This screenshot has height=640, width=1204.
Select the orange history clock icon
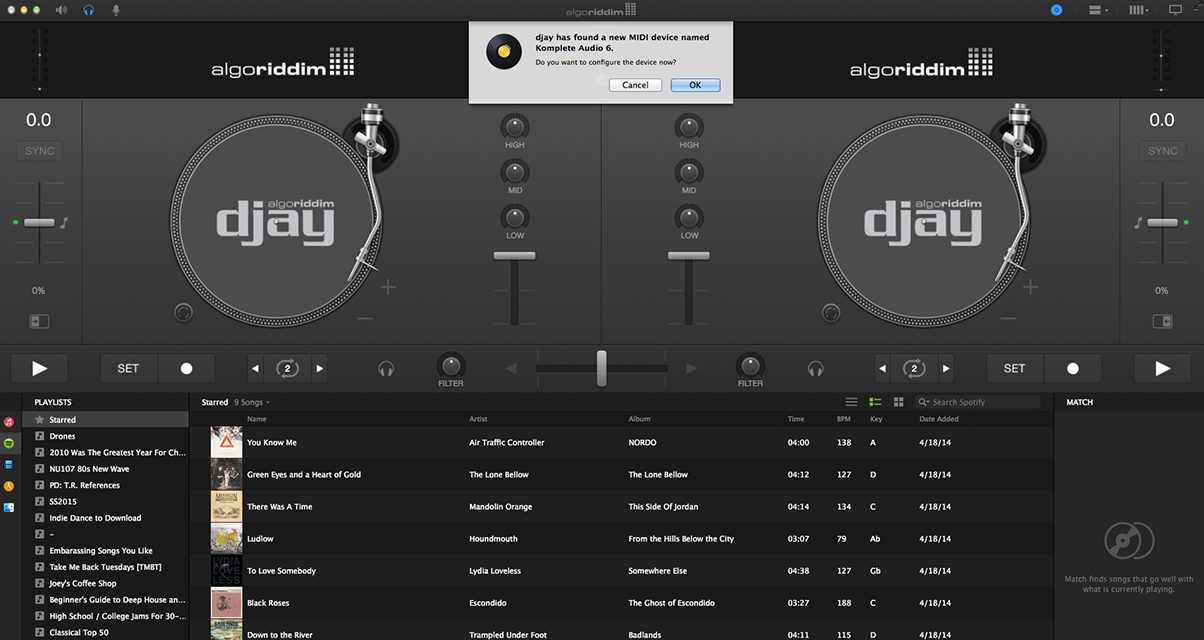[x=9, y=486]
